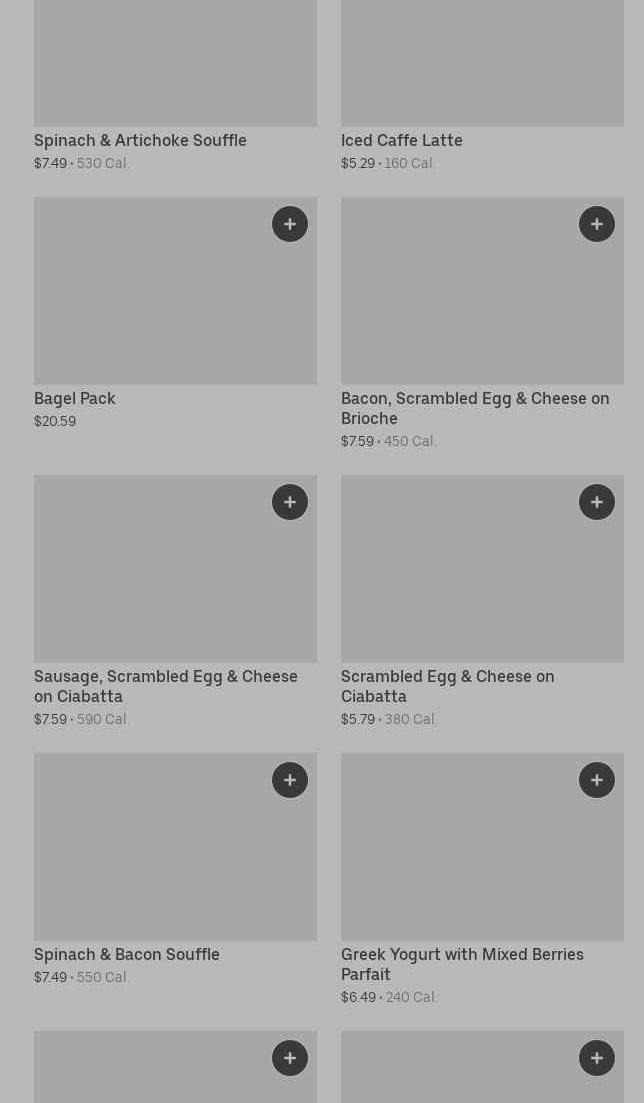Screen dimensions: 644x1103
Task: Open the Spinach & Artichoke Souffle title
Action: [x=140, y=141]
